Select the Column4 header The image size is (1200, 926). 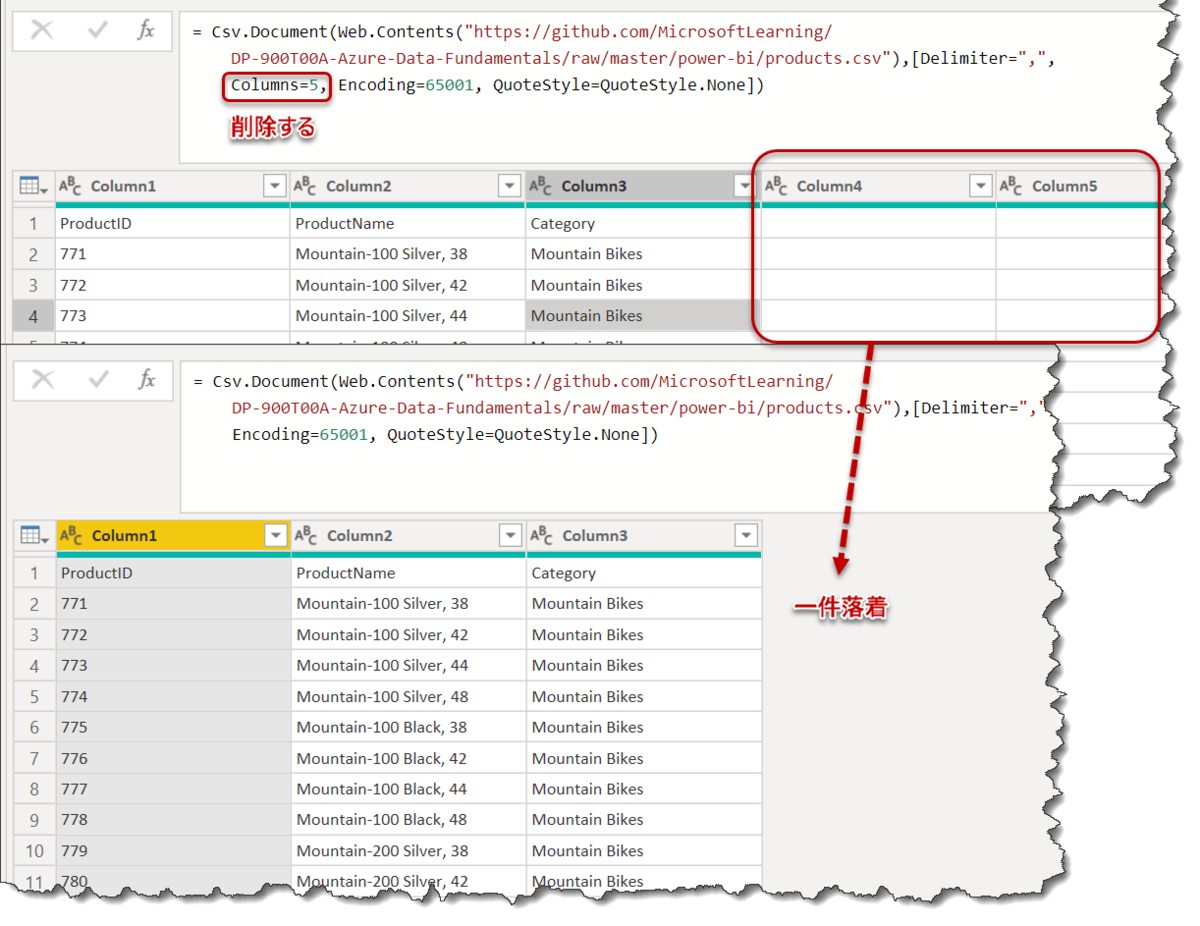click(x=878, y=186)
